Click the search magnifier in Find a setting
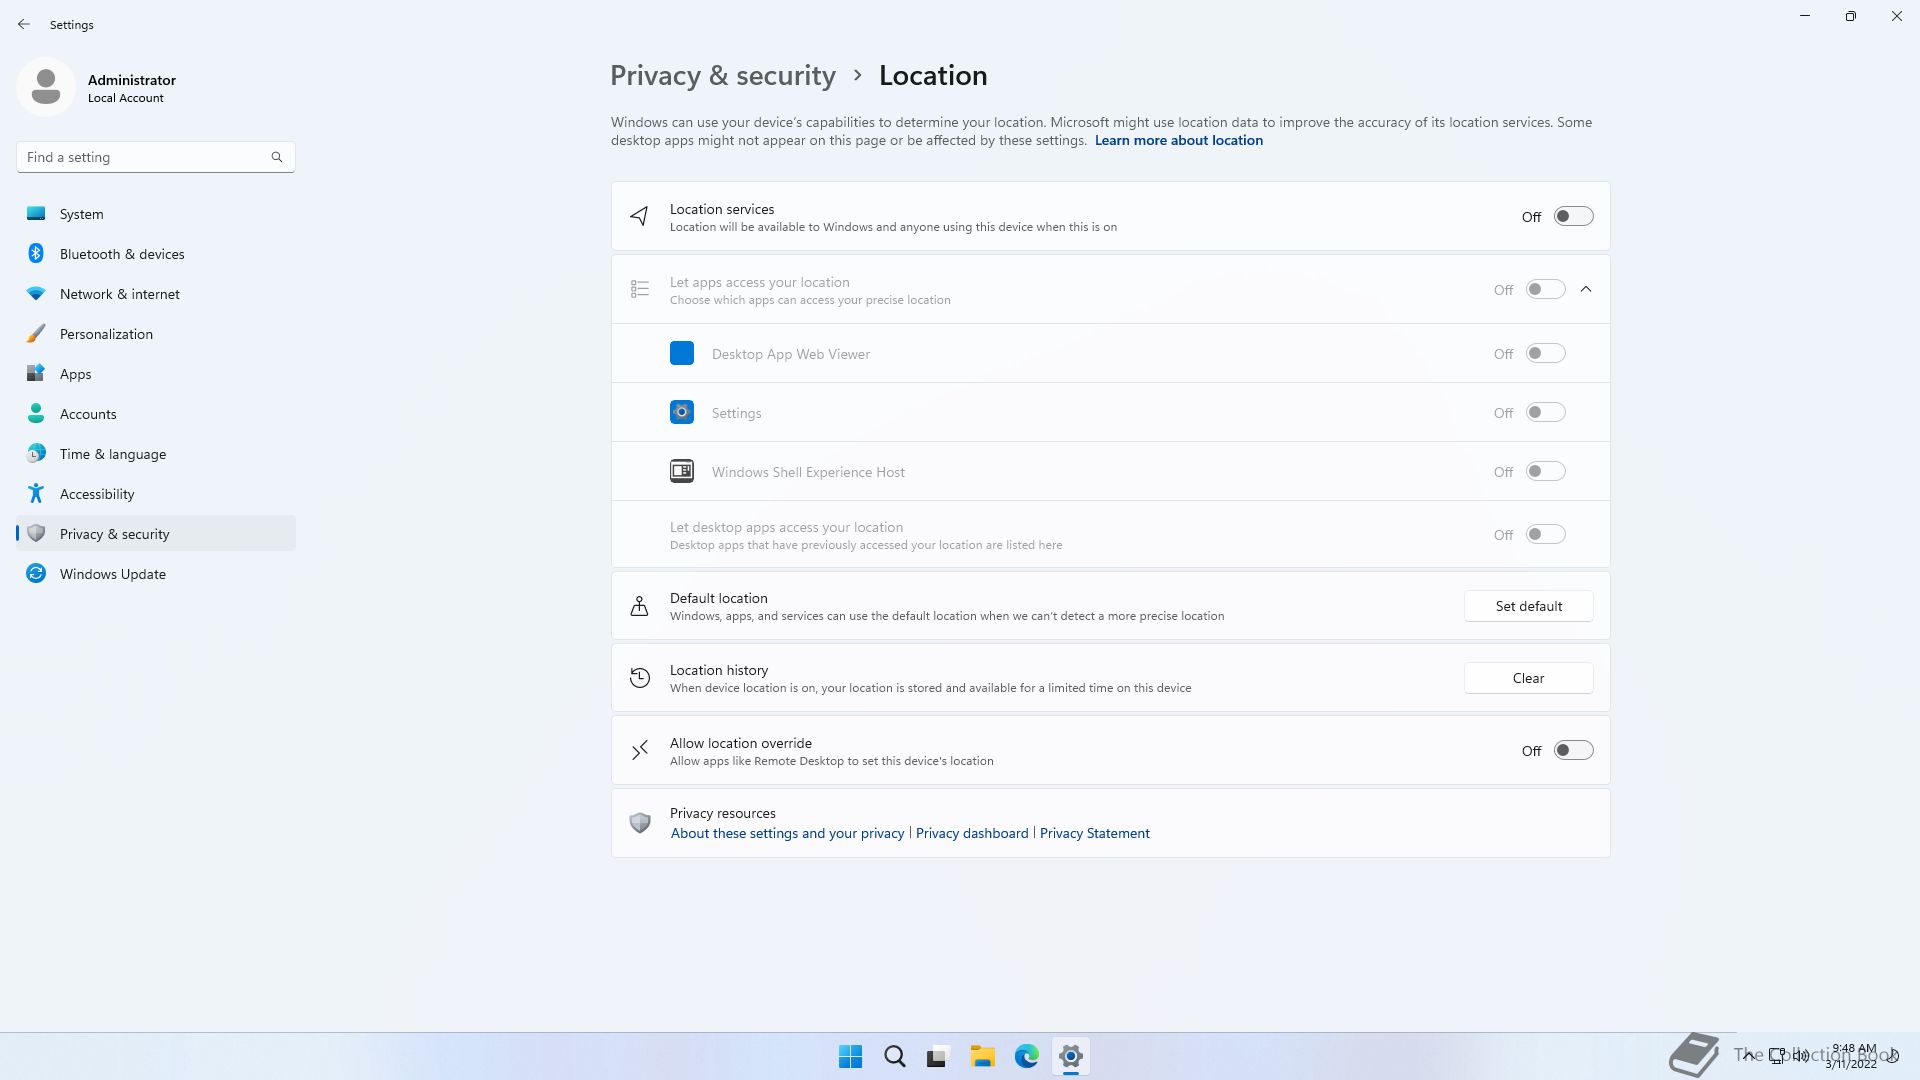The image size is (1920, 1080). coord(277,157)
